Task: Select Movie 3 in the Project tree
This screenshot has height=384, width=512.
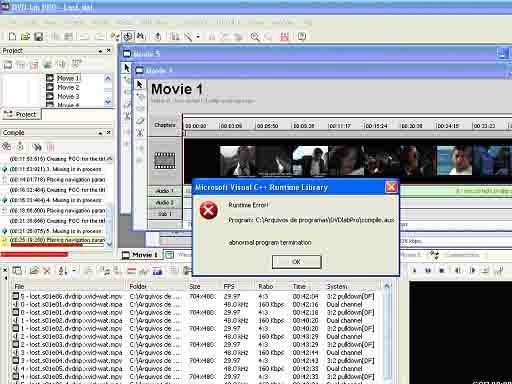Action: click(68, 96)
